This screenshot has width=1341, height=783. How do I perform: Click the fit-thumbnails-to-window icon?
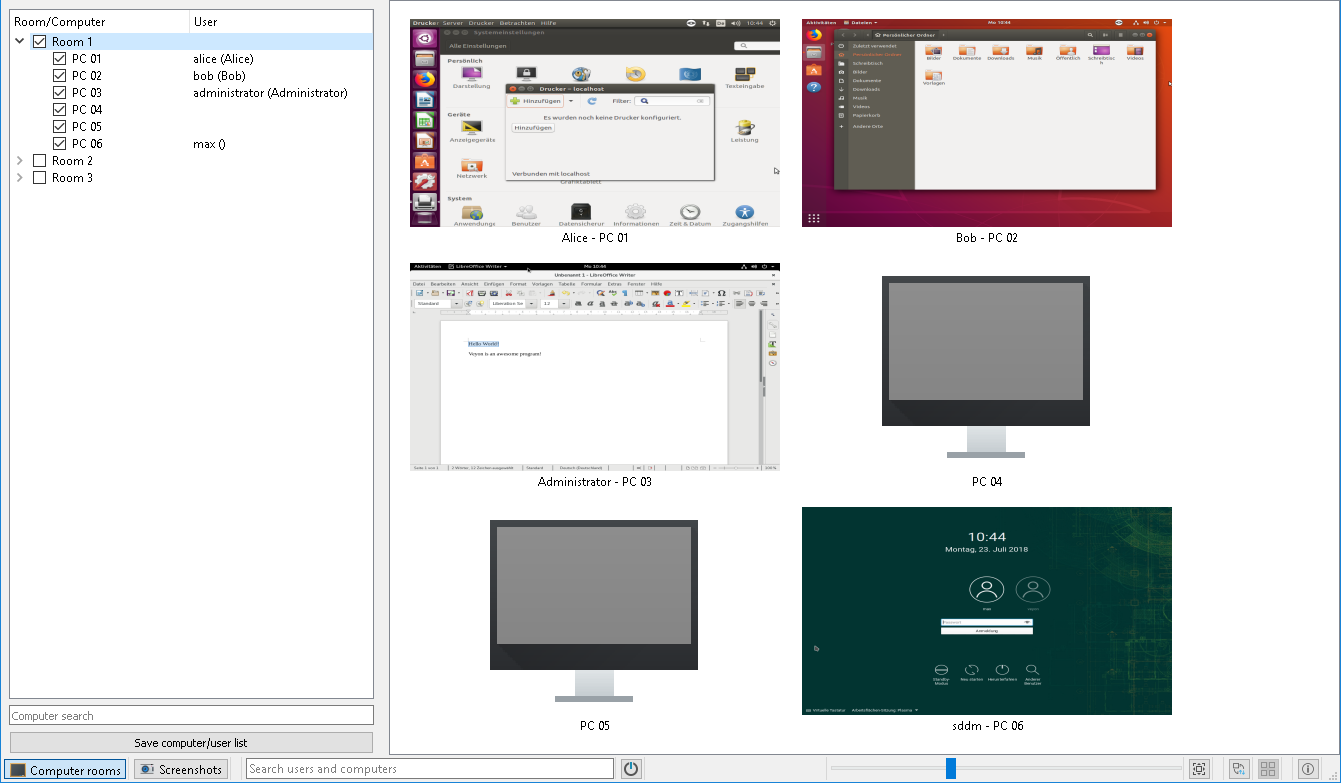(x=1199, y=769)
